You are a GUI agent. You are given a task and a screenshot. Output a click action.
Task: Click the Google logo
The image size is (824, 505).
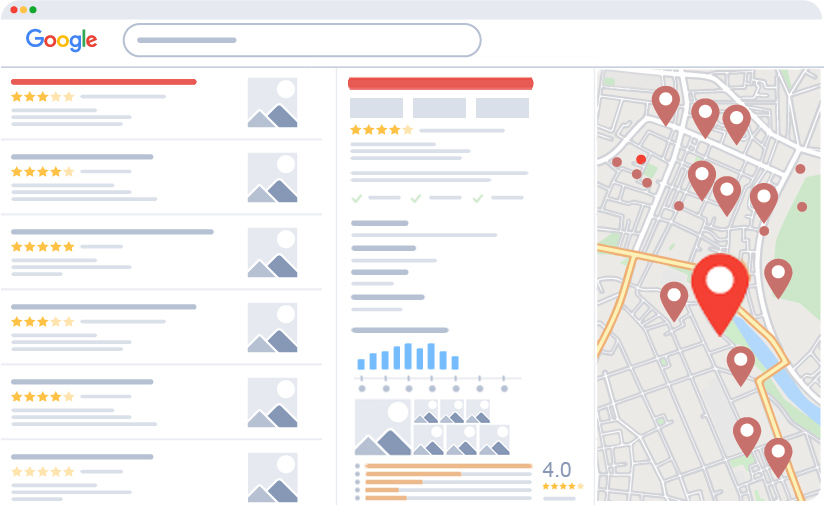61,40
